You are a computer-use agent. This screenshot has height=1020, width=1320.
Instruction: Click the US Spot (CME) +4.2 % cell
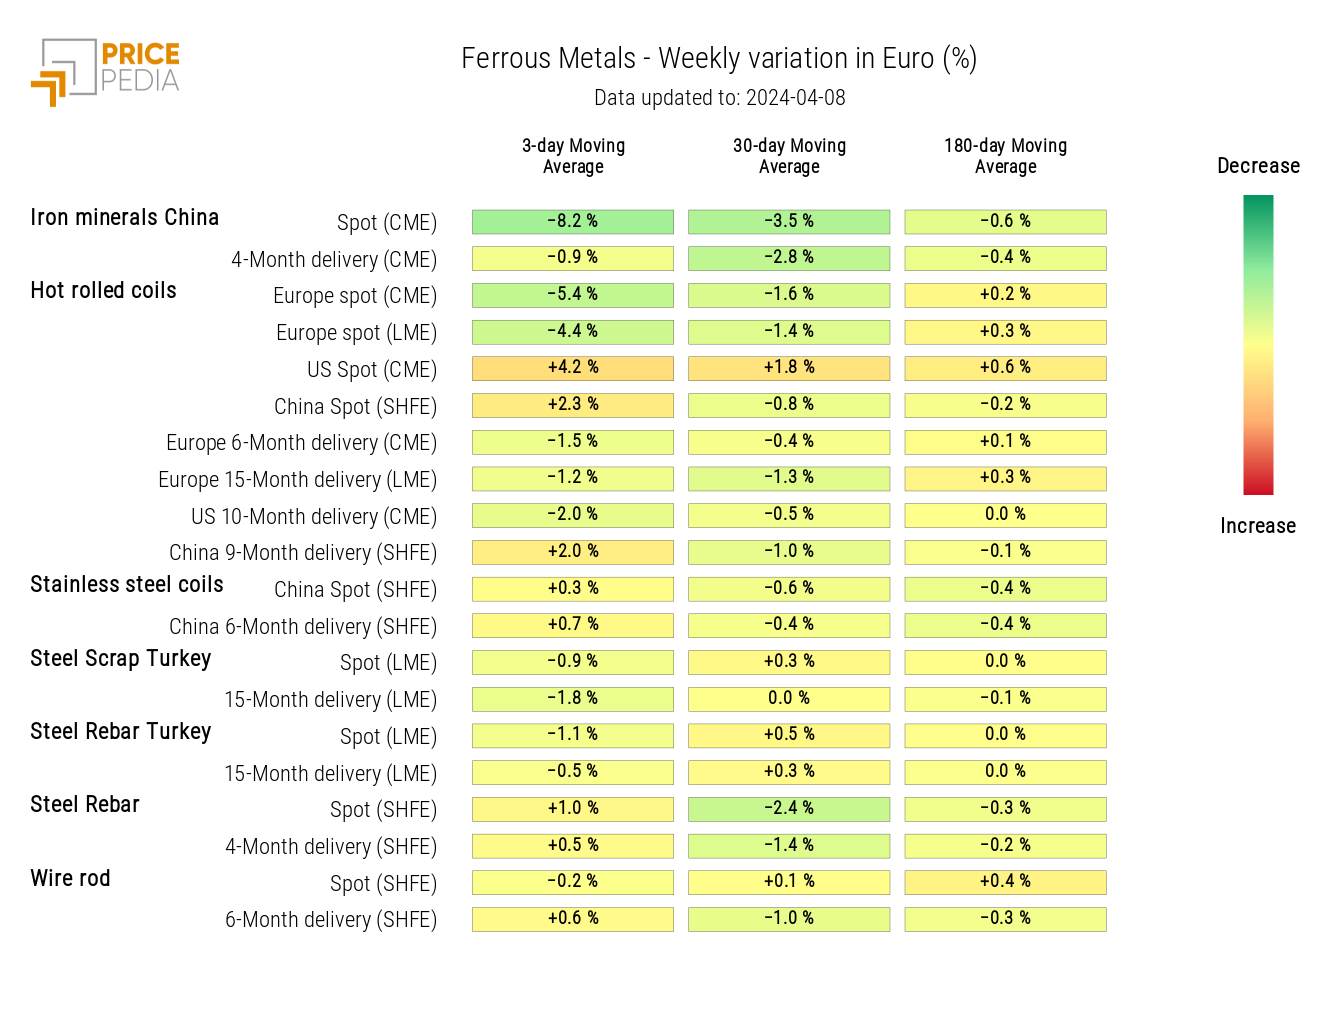click(x=573, y=368)
